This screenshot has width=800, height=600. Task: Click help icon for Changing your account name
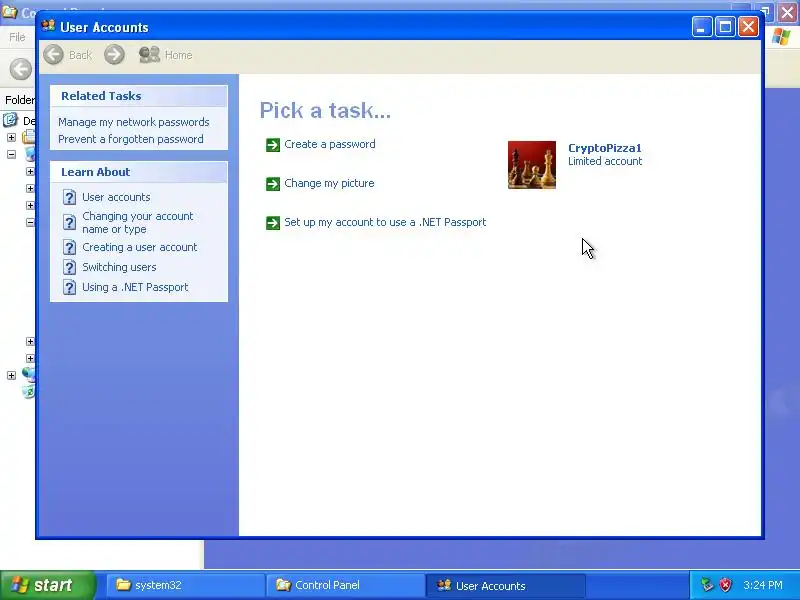pos(69,222)
